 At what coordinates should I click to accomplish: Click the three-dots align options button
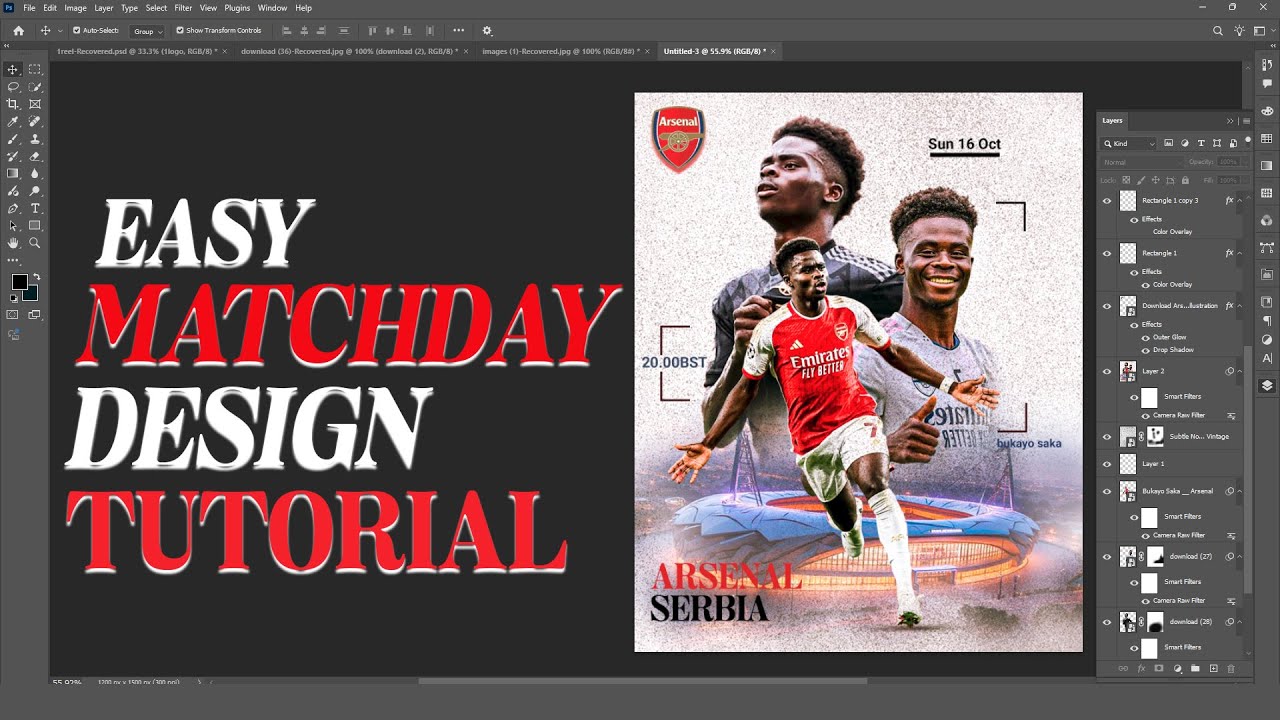[x=458, y=31]
